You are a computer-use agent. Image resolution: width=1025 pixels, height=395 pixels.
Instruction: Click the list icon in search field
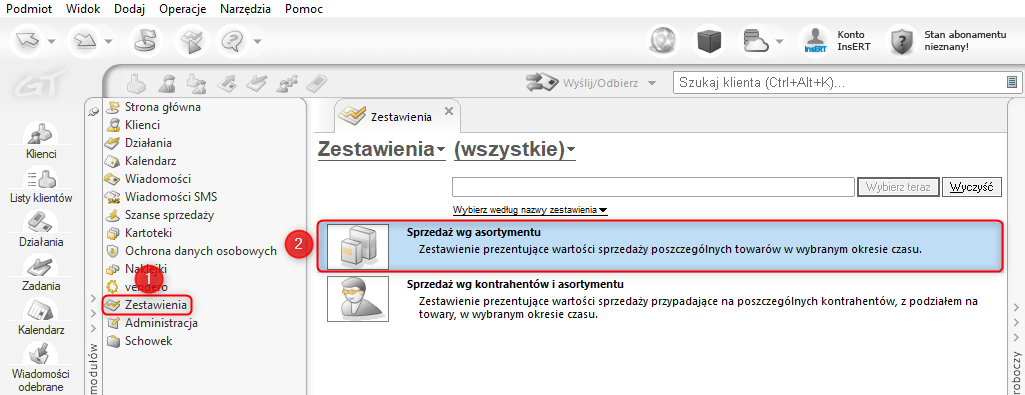click(x=1012, y=82)
